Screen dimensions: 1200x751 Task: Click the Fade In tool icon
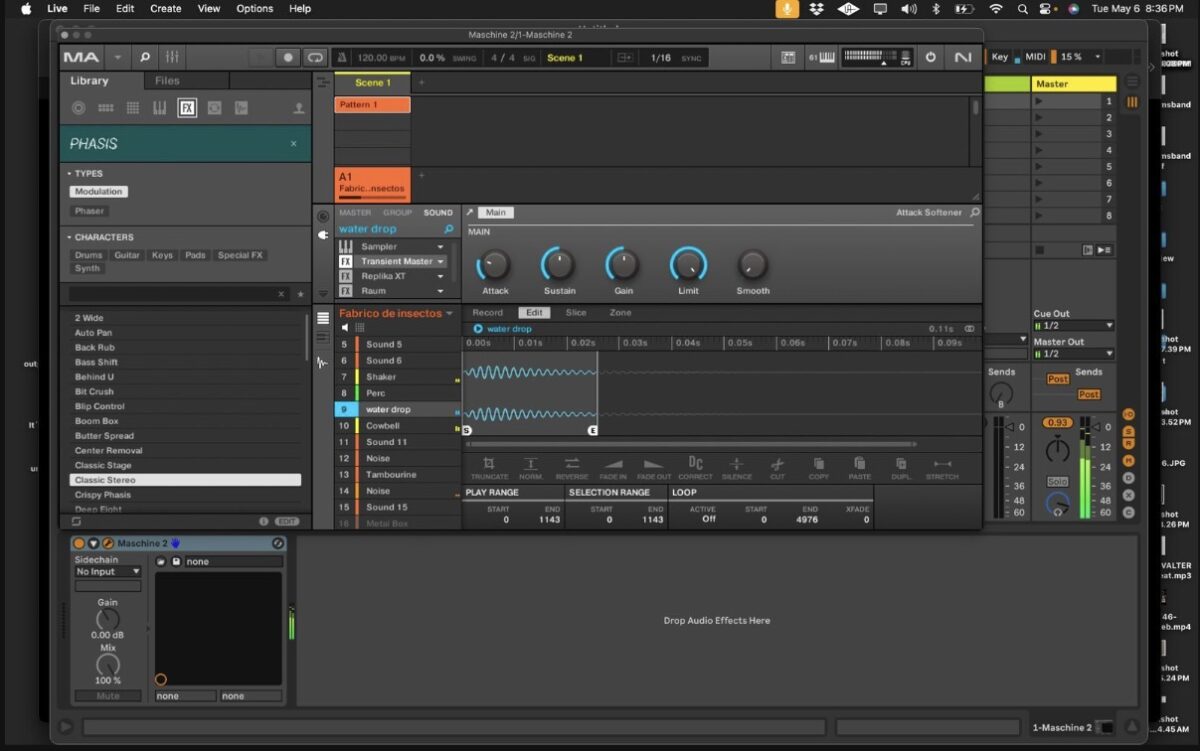613,464
